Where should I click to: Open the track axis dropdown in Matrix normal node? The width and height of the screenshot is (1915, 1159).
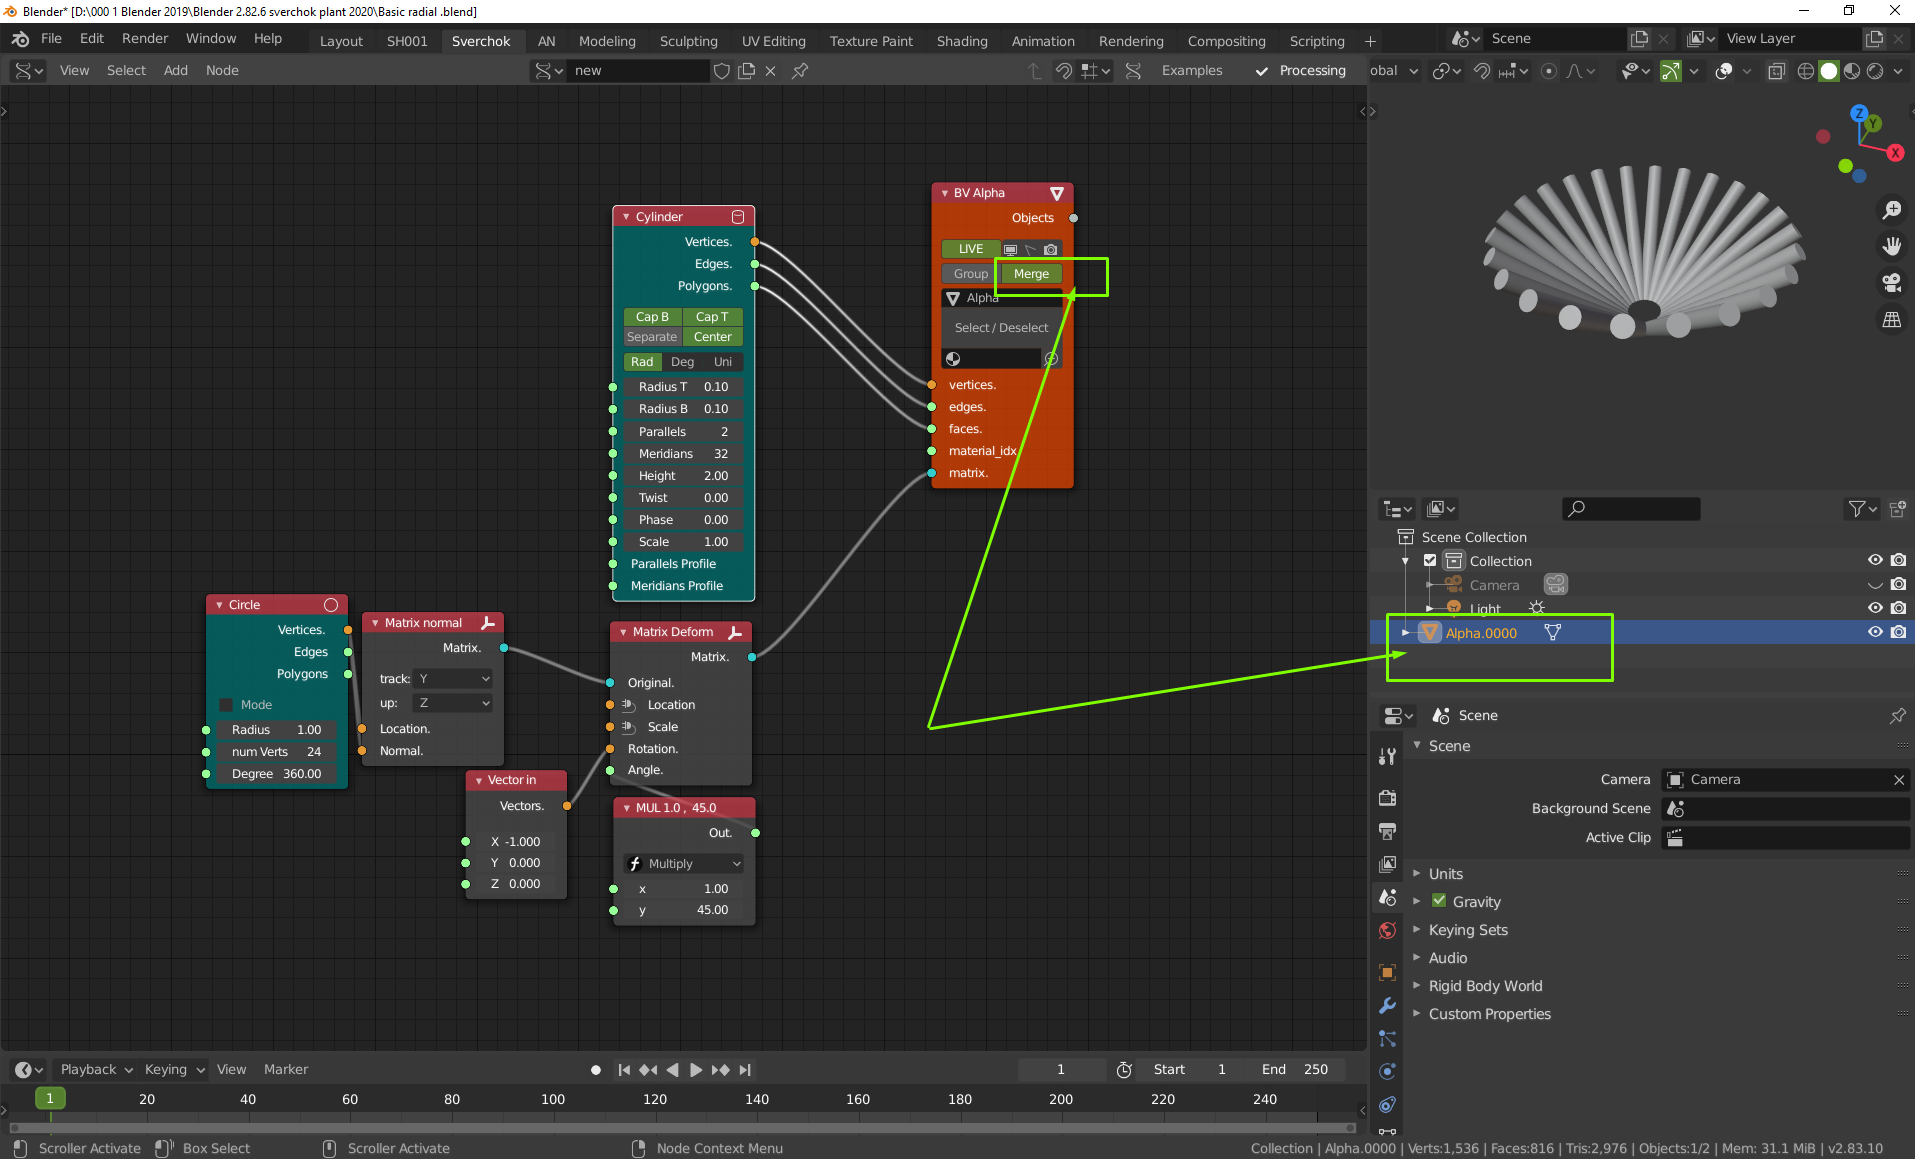point(452,678)
